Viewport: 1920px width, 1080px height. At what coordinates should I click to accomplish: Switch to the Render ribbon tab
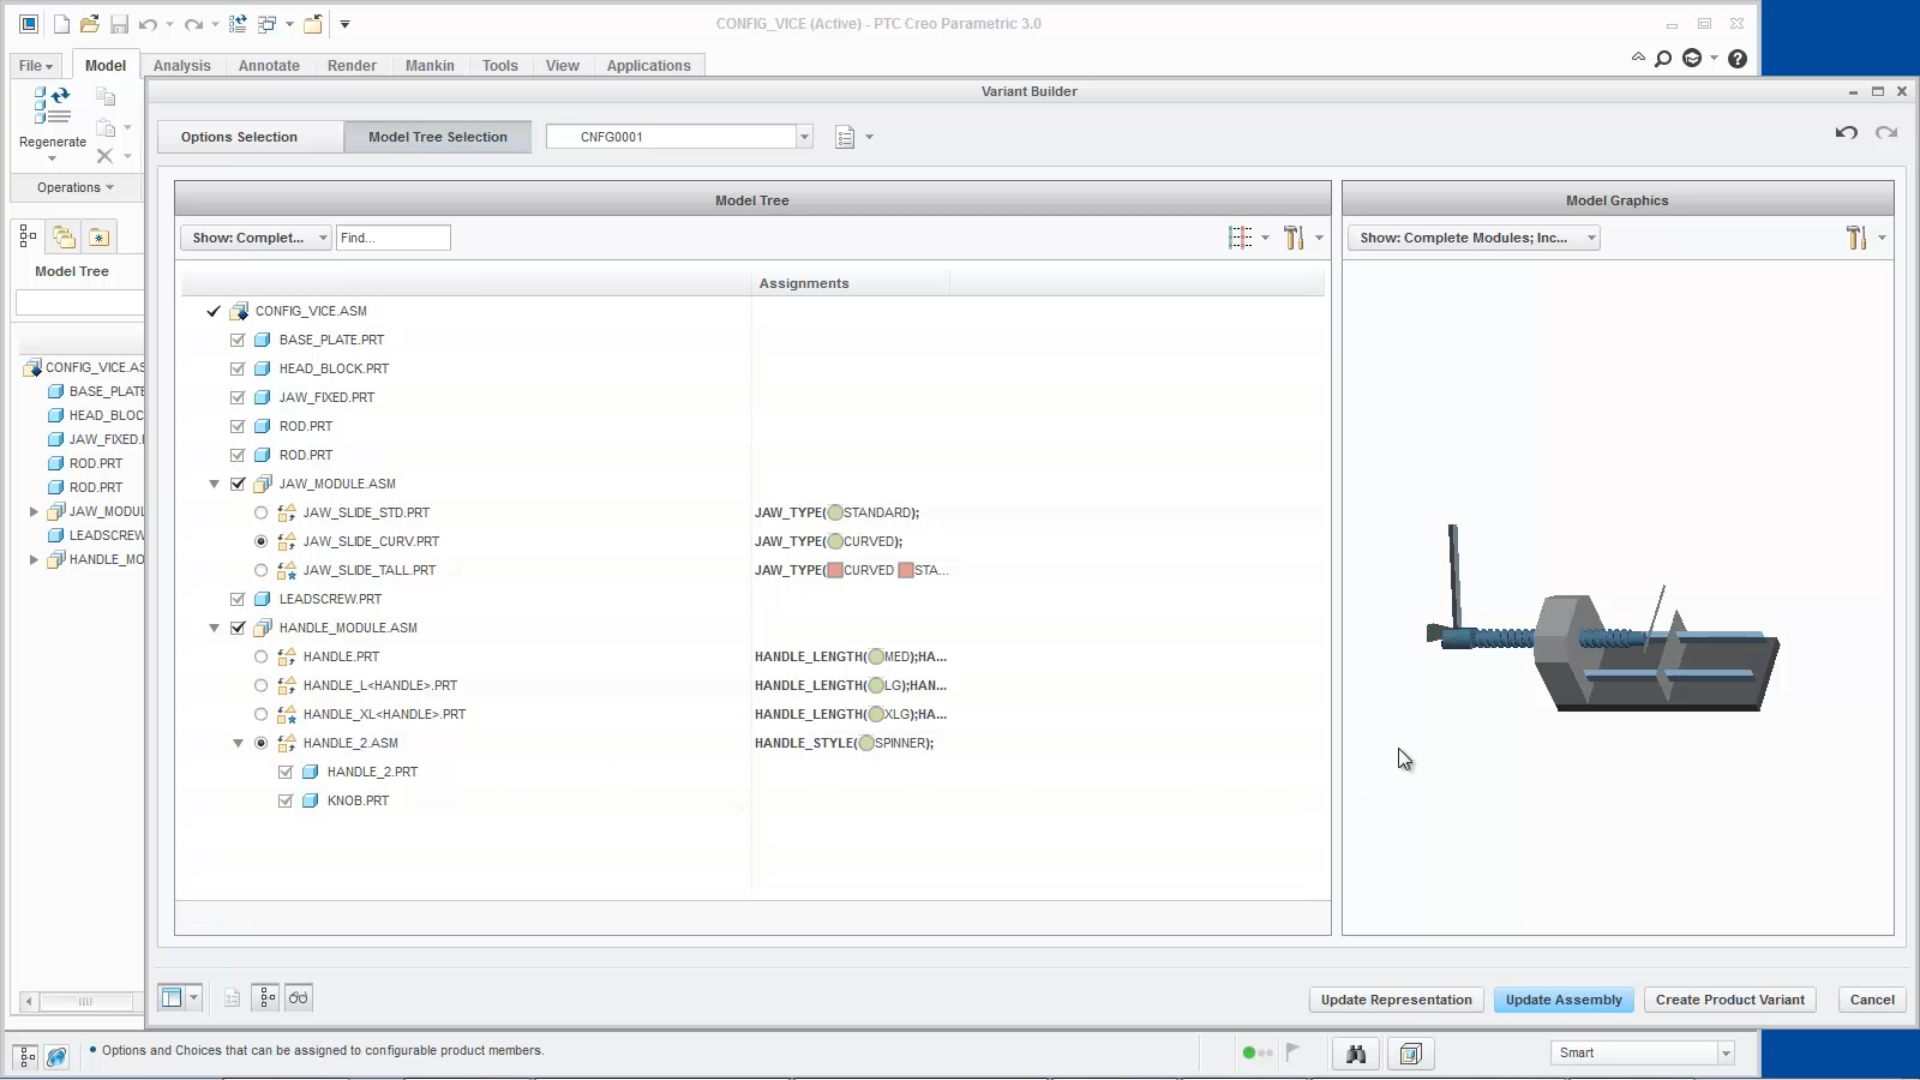[352, 66]
